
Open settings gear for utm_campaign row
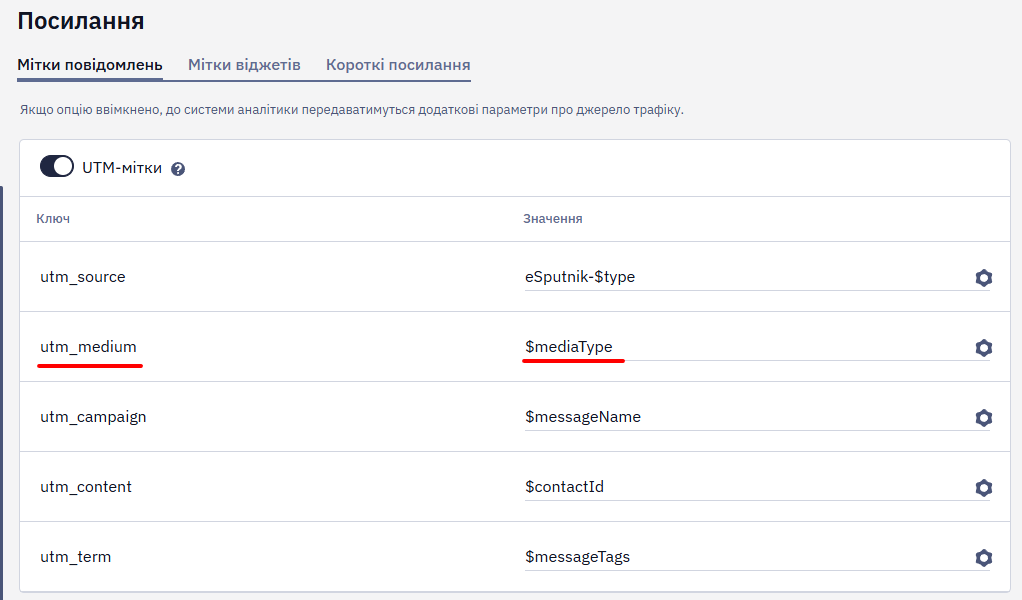pos(984,418)
